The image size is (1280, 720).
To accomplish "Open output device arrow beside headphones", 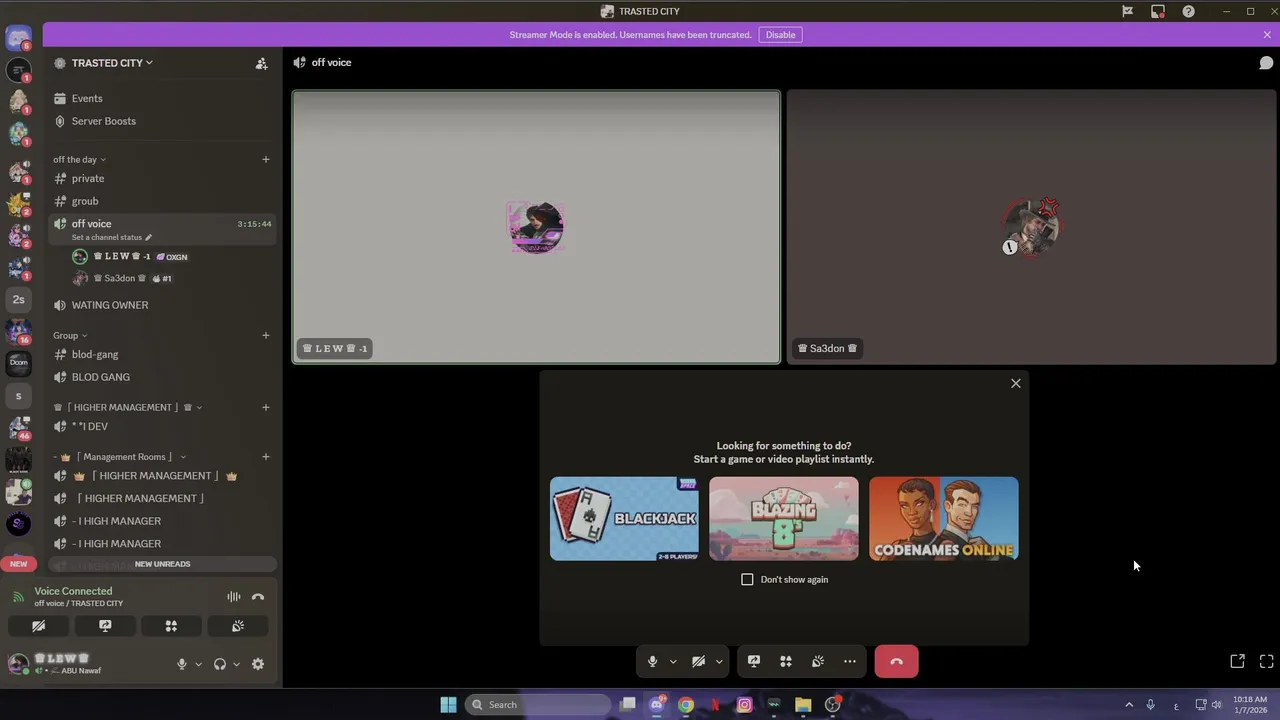I will [236, 664].
